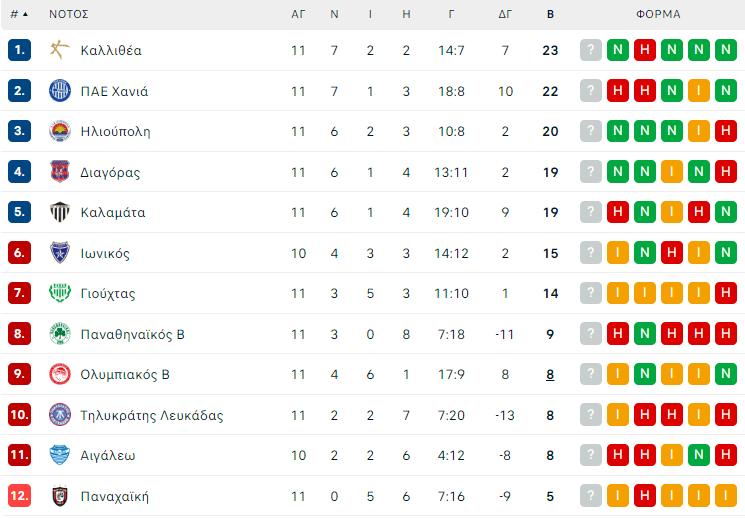Click Ολυμπιακός Β underlined points value 8
Screen dimensions: 745x518
pos(550,375)
